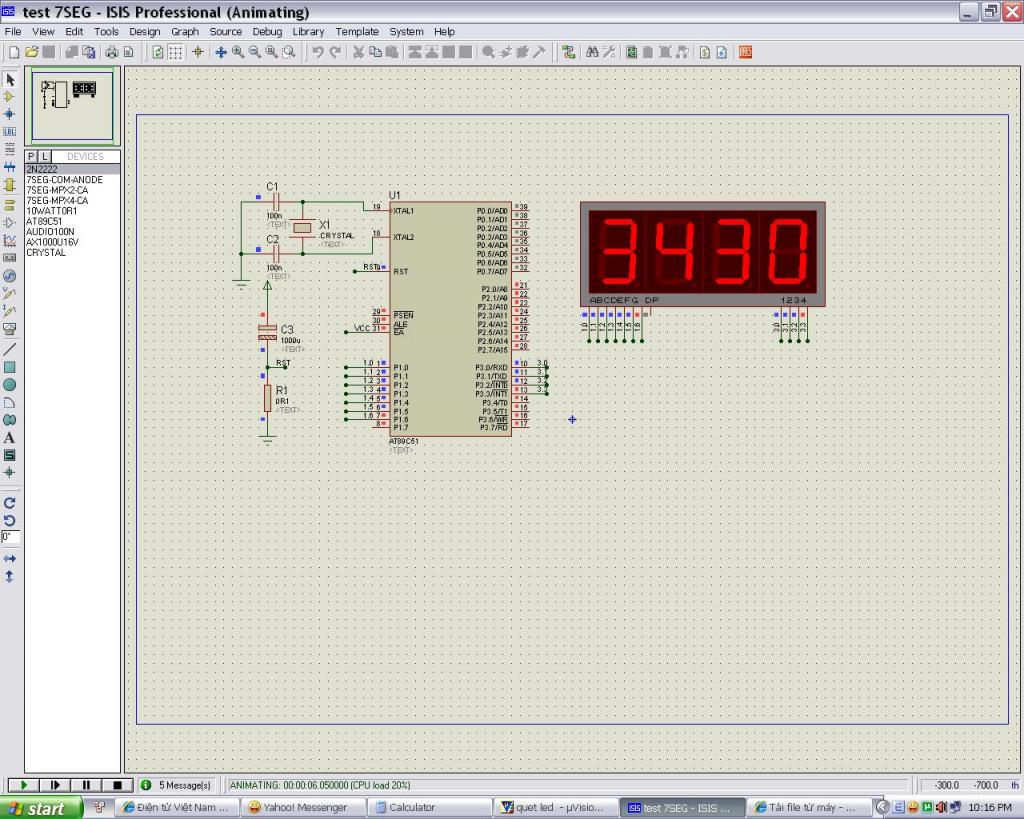
Task: Choose the Wire Label (LBL) tool
Action: (10, 132)
